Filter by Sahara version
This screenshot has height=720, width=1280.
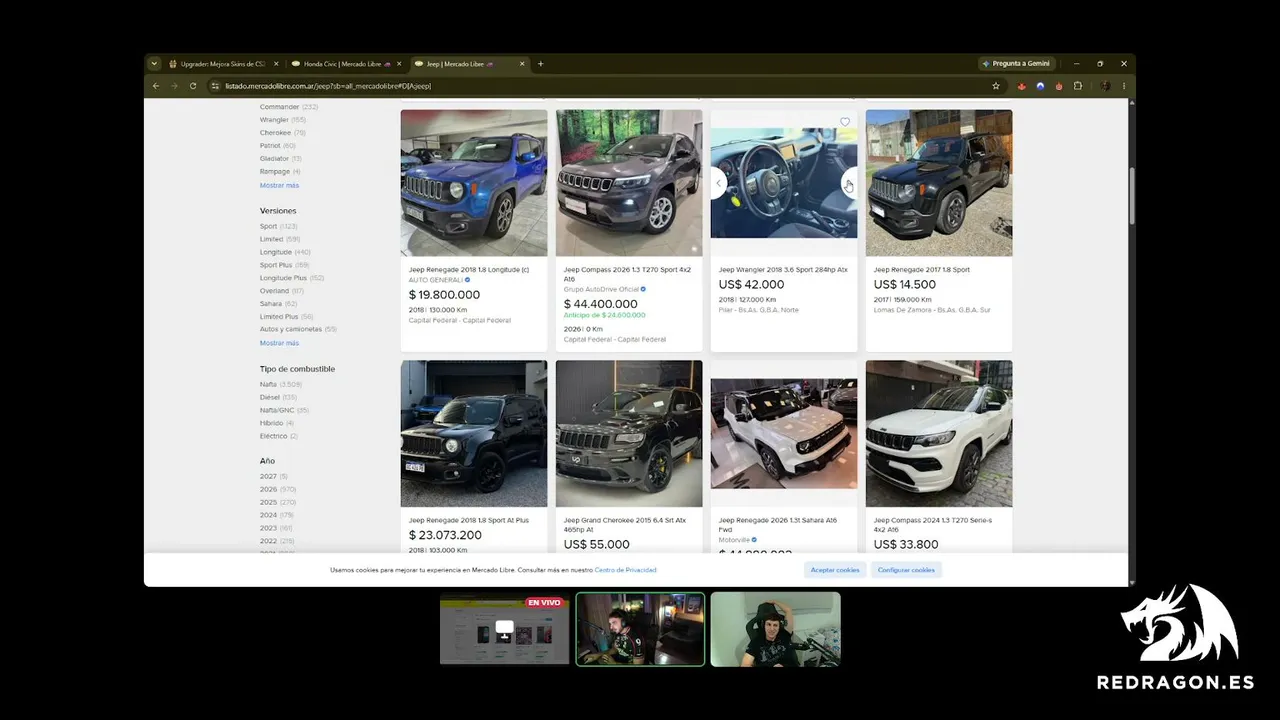pos(279,304)
